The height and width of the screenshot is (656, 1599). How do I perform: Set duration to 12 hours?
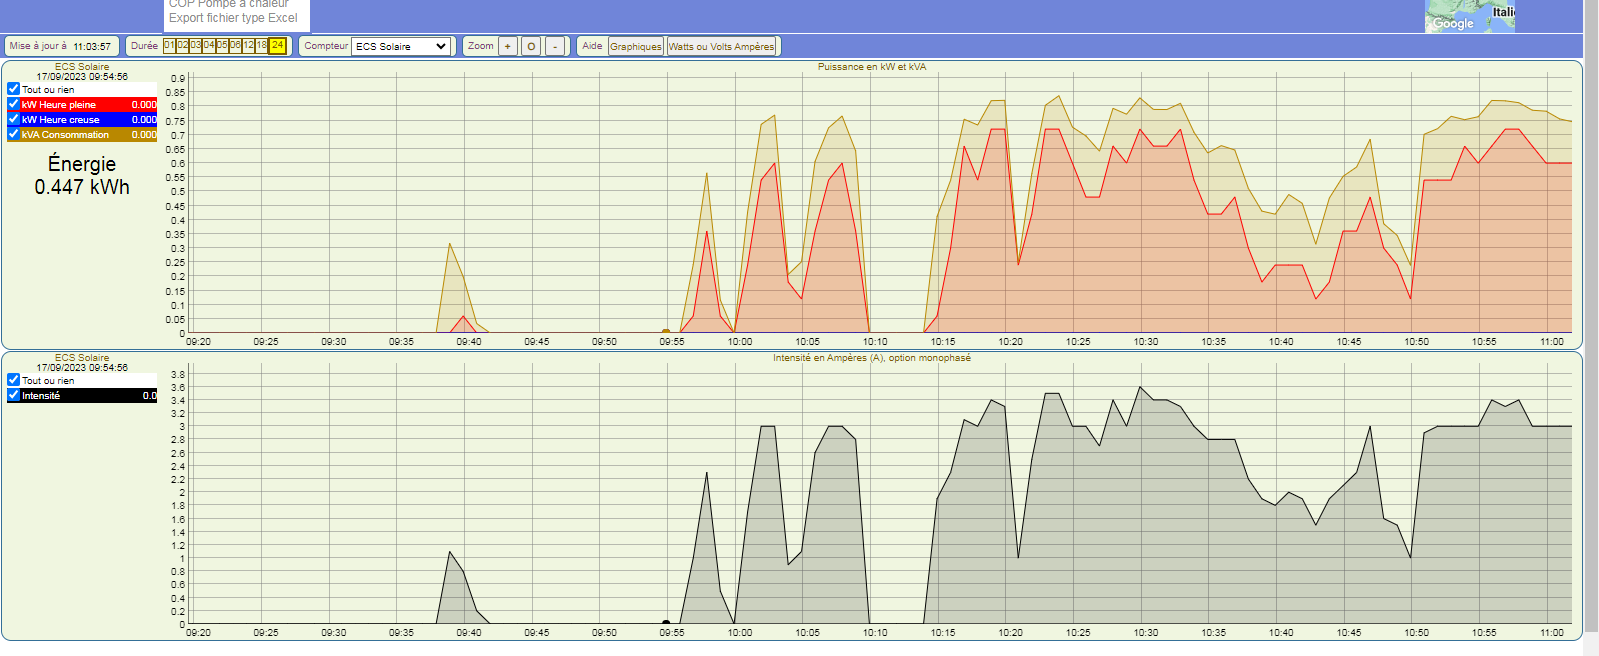(x=248, y=46)
